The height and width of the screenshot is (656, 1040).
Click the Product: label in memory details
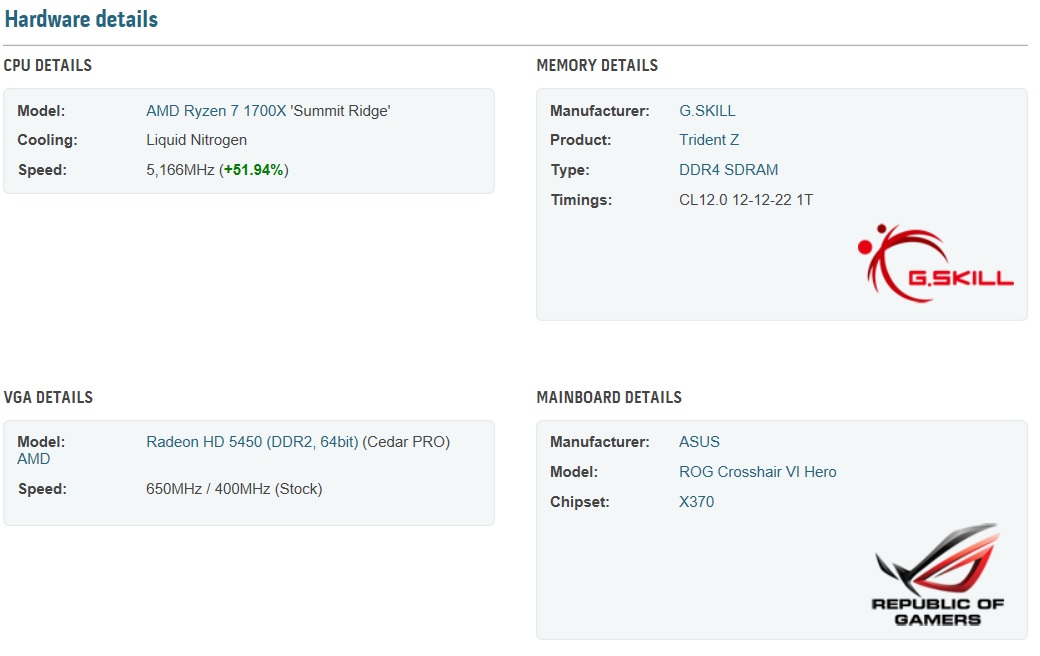pyautogui.click(x=580, y=140)
